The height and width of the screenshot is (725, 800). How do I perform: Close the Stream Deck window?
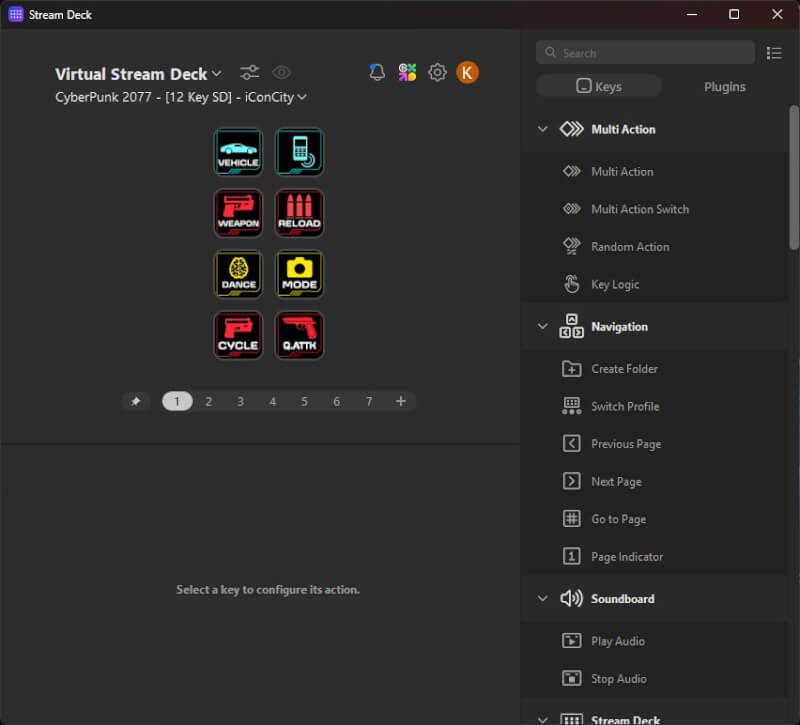click(777, 14)
